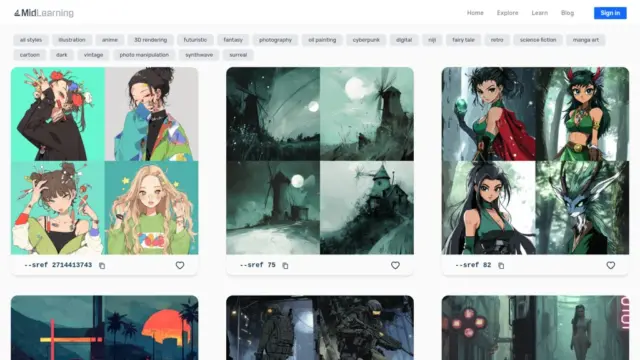640x360 pixels.
Task: Favorite the --sref 75 windmill card
Action: point(396,265)
